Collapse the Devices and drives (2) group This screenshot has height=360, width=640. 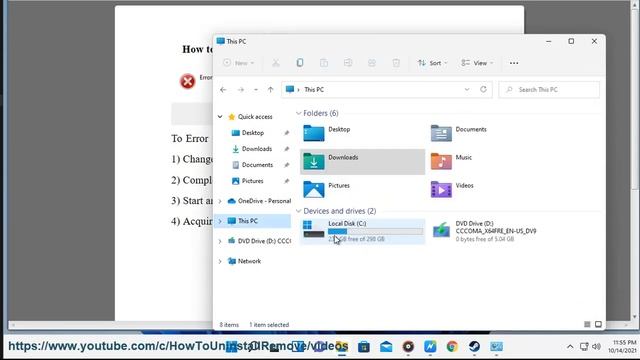[x=298, y=211]
